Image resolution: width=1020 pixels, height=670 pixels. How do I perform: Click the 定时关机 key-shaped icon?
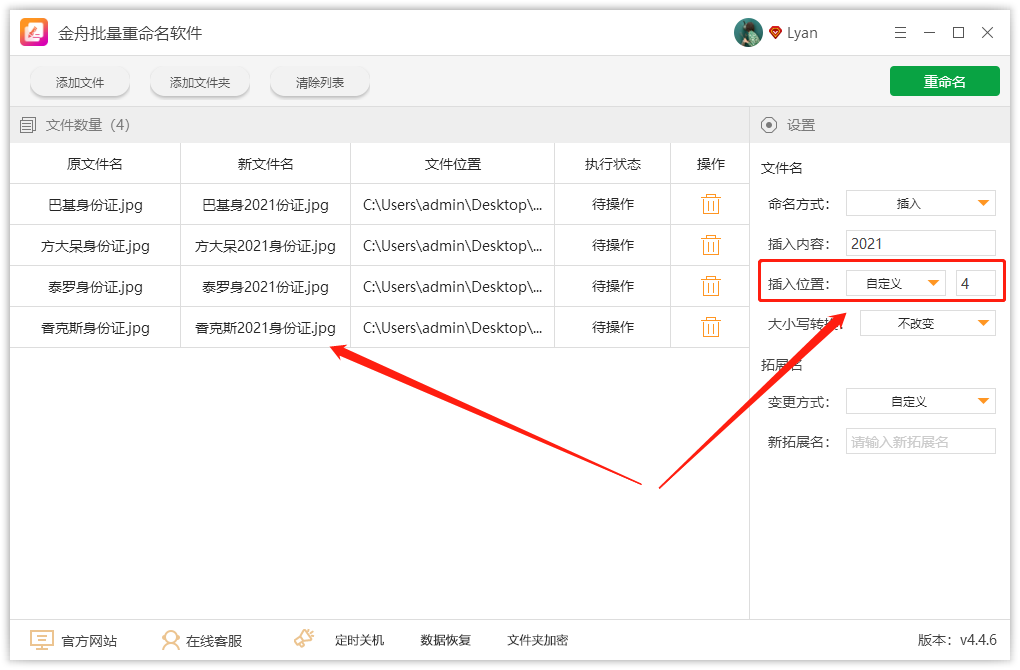(303, 638)
